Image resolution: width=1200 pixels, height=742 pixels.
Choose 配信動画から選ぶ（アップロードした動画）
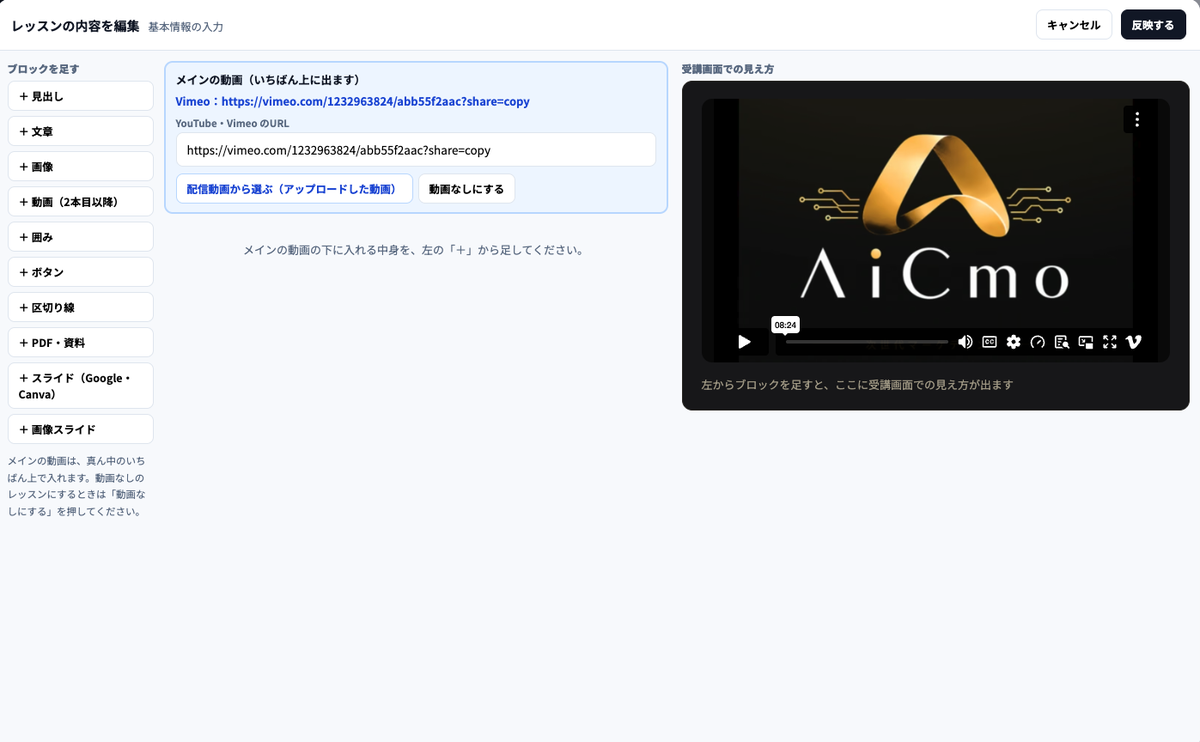[294, 188]
